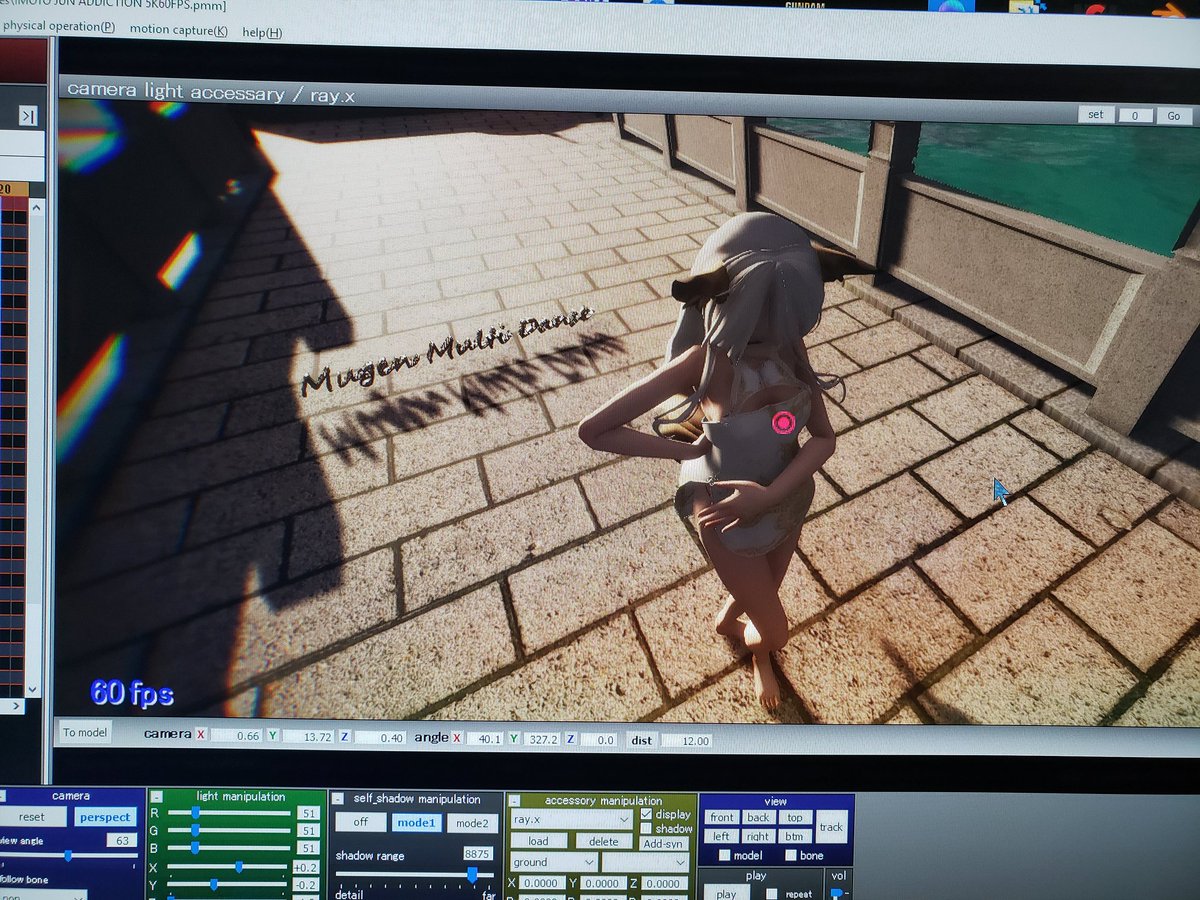Adjust the light B color slider

tap(228, 848)
